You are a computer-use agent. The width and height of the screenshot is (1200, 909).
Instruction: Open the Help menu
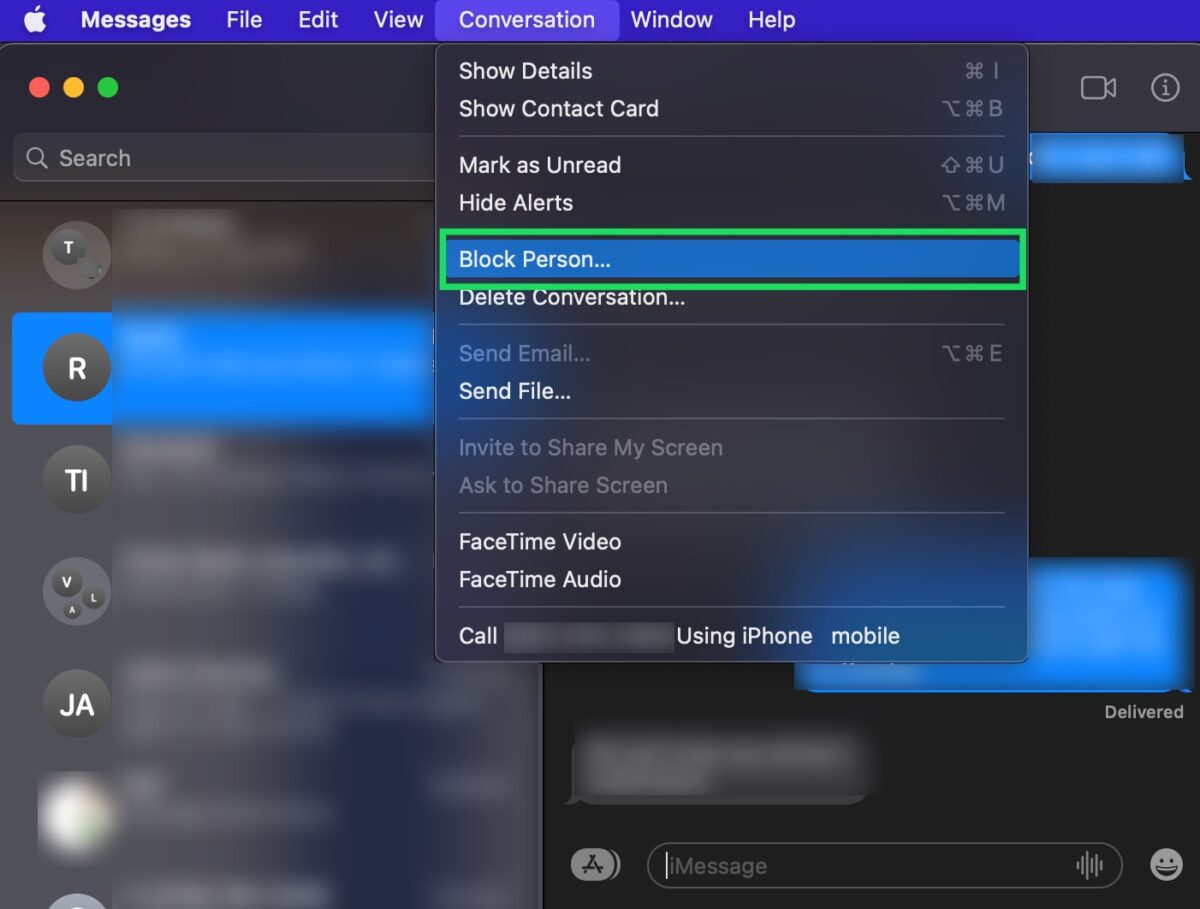tap(772, 20)
